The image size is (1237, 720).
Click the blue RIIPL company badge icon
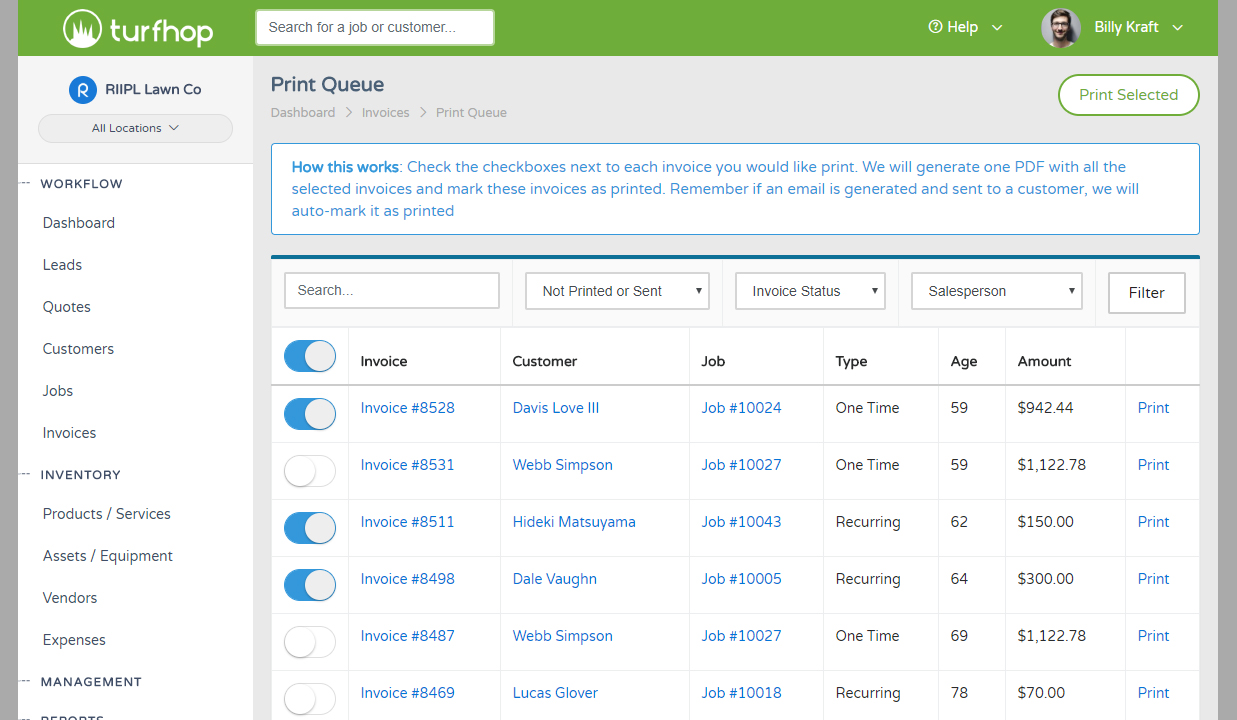82,89
